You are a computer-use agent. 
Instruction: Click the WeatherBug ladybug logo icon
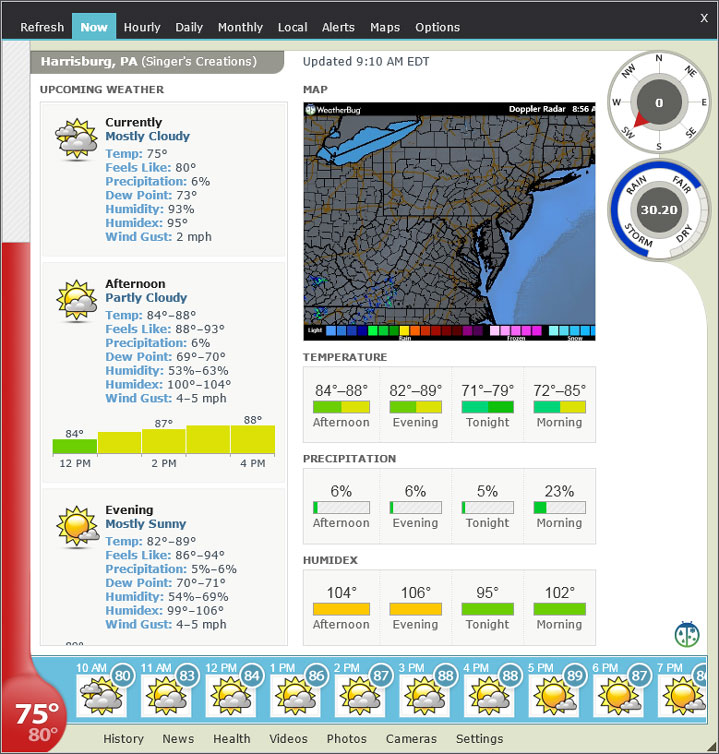pos(687,635)
